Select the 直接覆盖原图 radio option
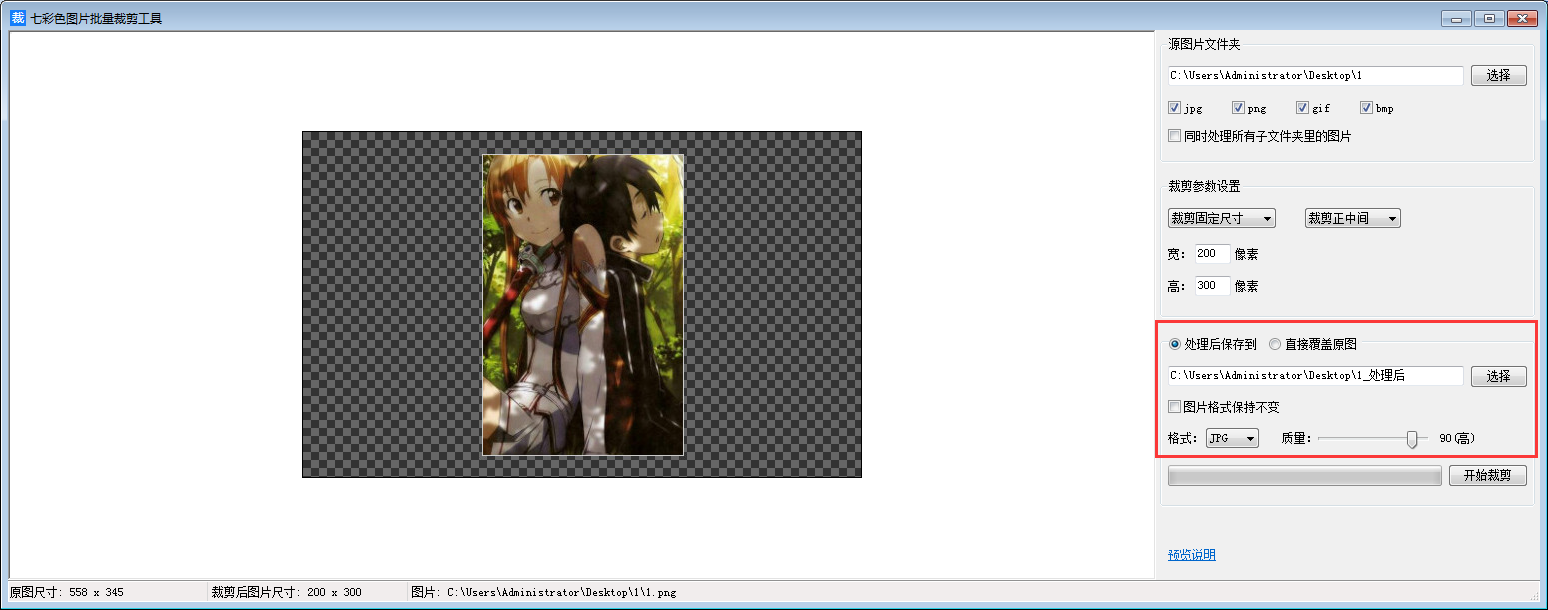This screenshot has width=1548, height=610. (x=1275, y=344)
